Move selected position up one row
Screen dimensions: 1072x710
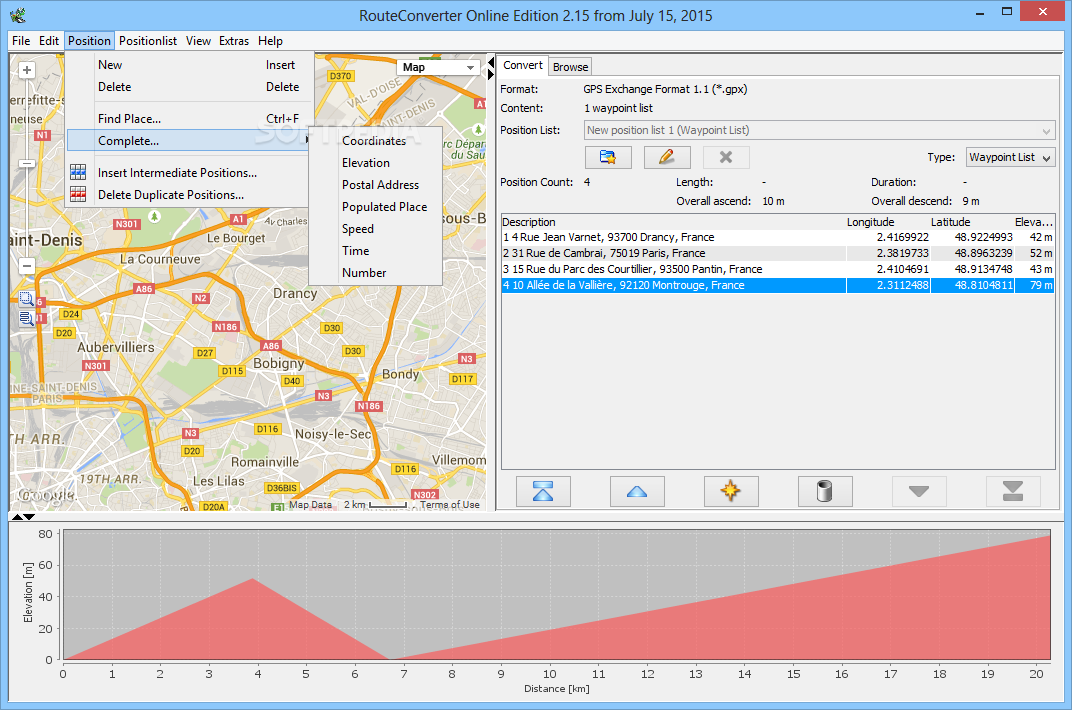(636, 491)
